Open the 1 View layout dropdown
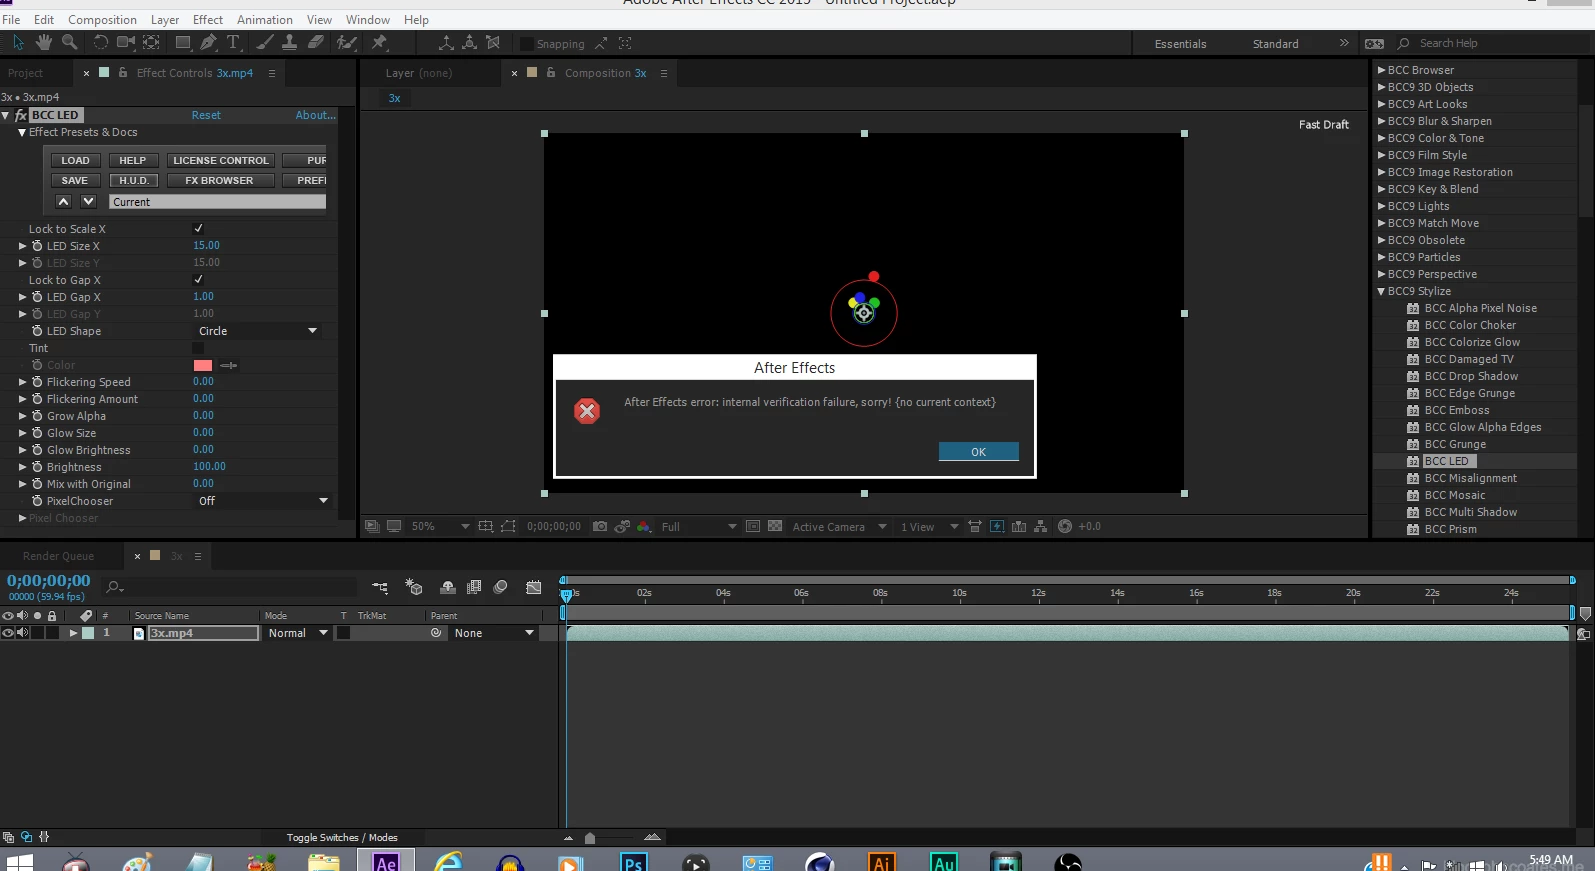This screenshot has height=871, width=1595. [929, 526]
